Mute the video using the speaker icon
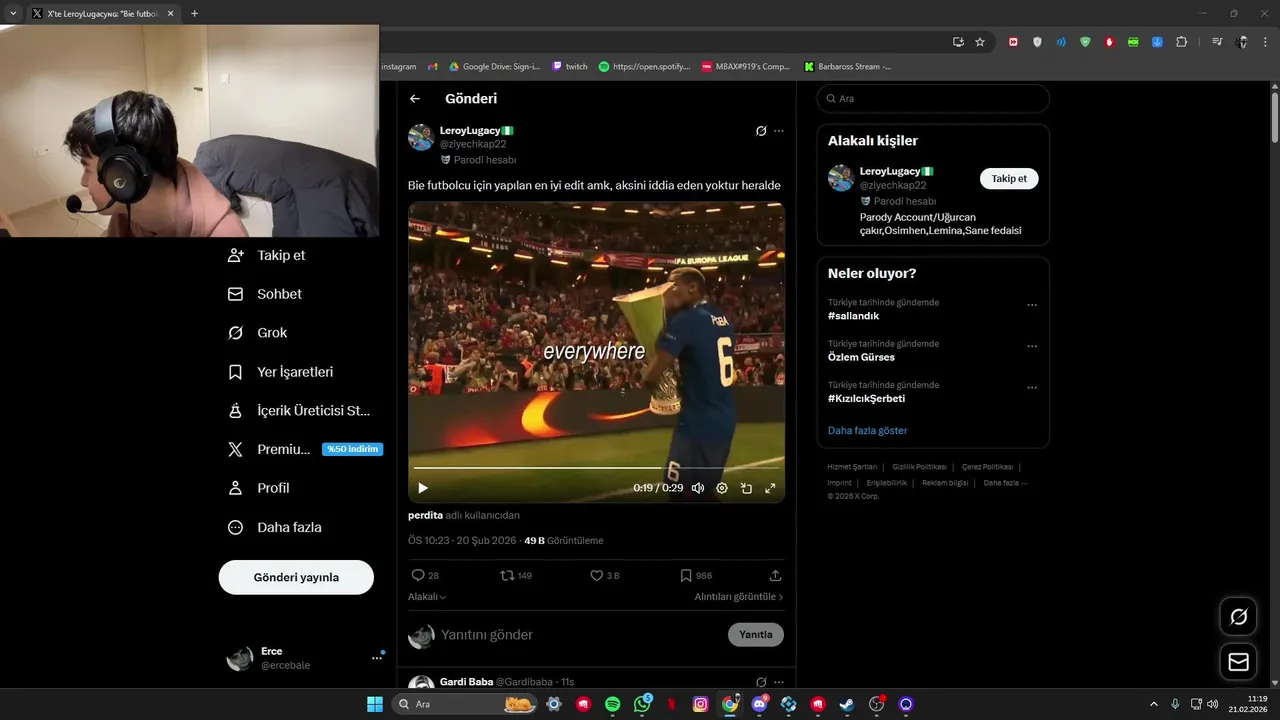 698,488
